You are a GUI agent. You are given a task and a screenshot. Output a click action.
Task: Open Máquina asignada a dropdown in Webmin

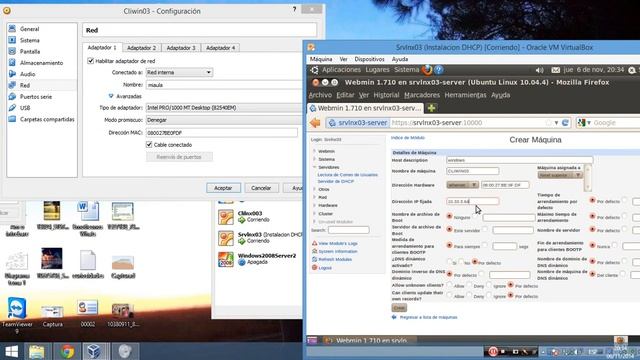[560, 175]
